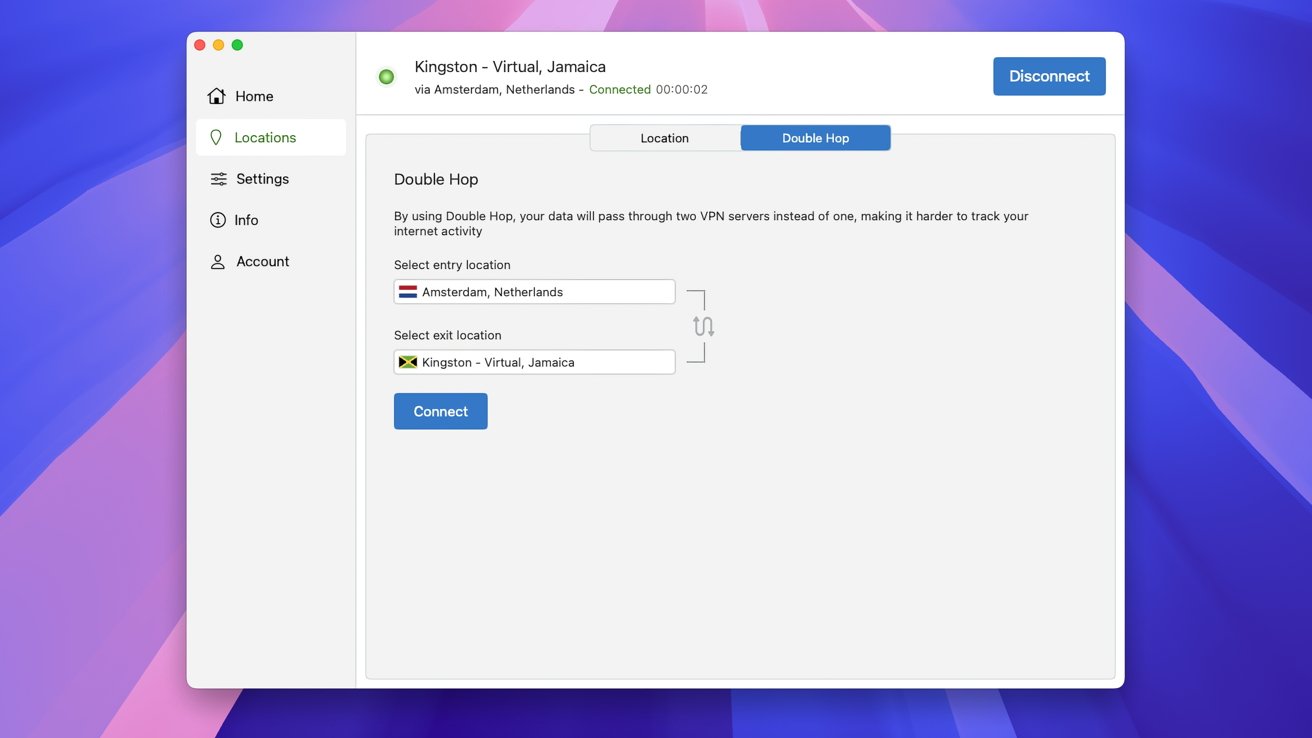Click the green Connected status text
Image resolution: width=1312 pixels, height=738 pixels.
(x=619, y=90)
